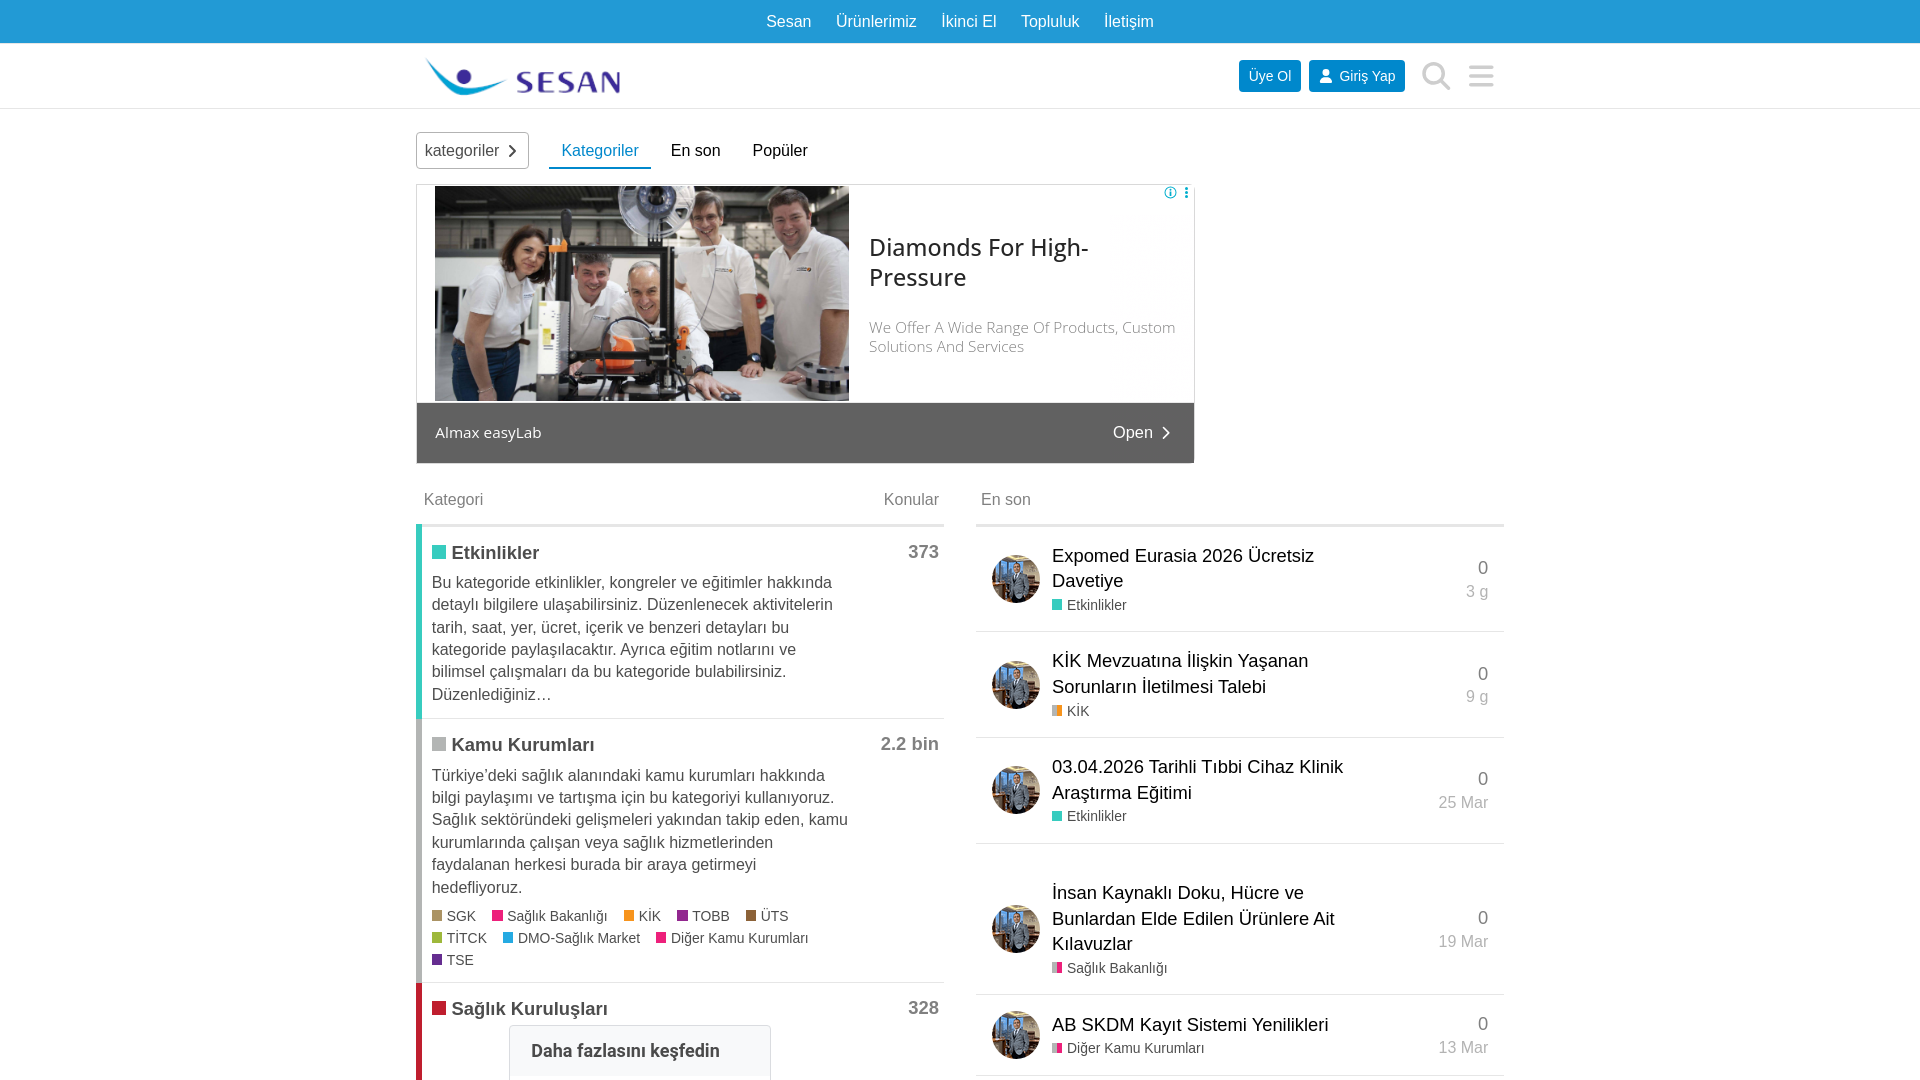Click avatar beside İnsan Kaynaklı Doku topic
1920x1080 pixels.
click(1016, 929)
